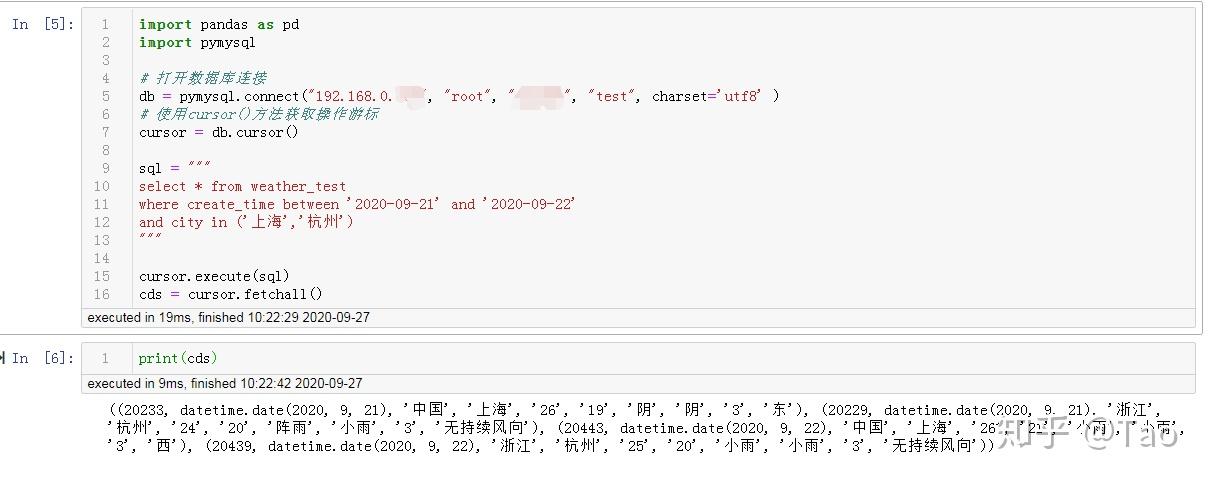Click the 'executed in 19ms' timing label

click(x=229, y=317)
